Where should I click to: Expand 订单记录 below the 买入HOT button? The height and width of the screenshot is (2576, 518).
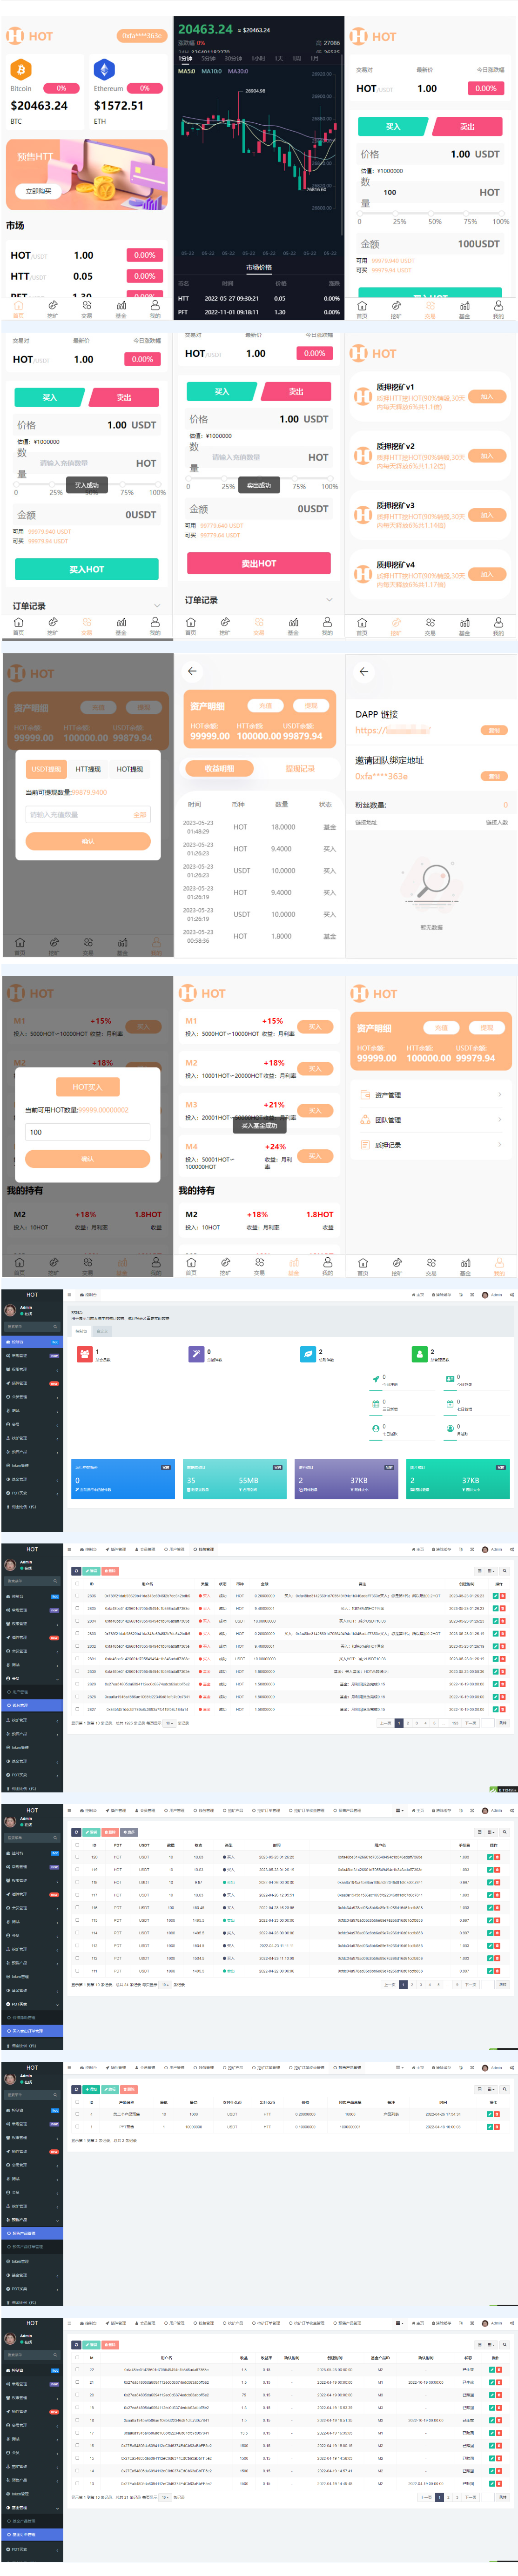click(156, 606)
